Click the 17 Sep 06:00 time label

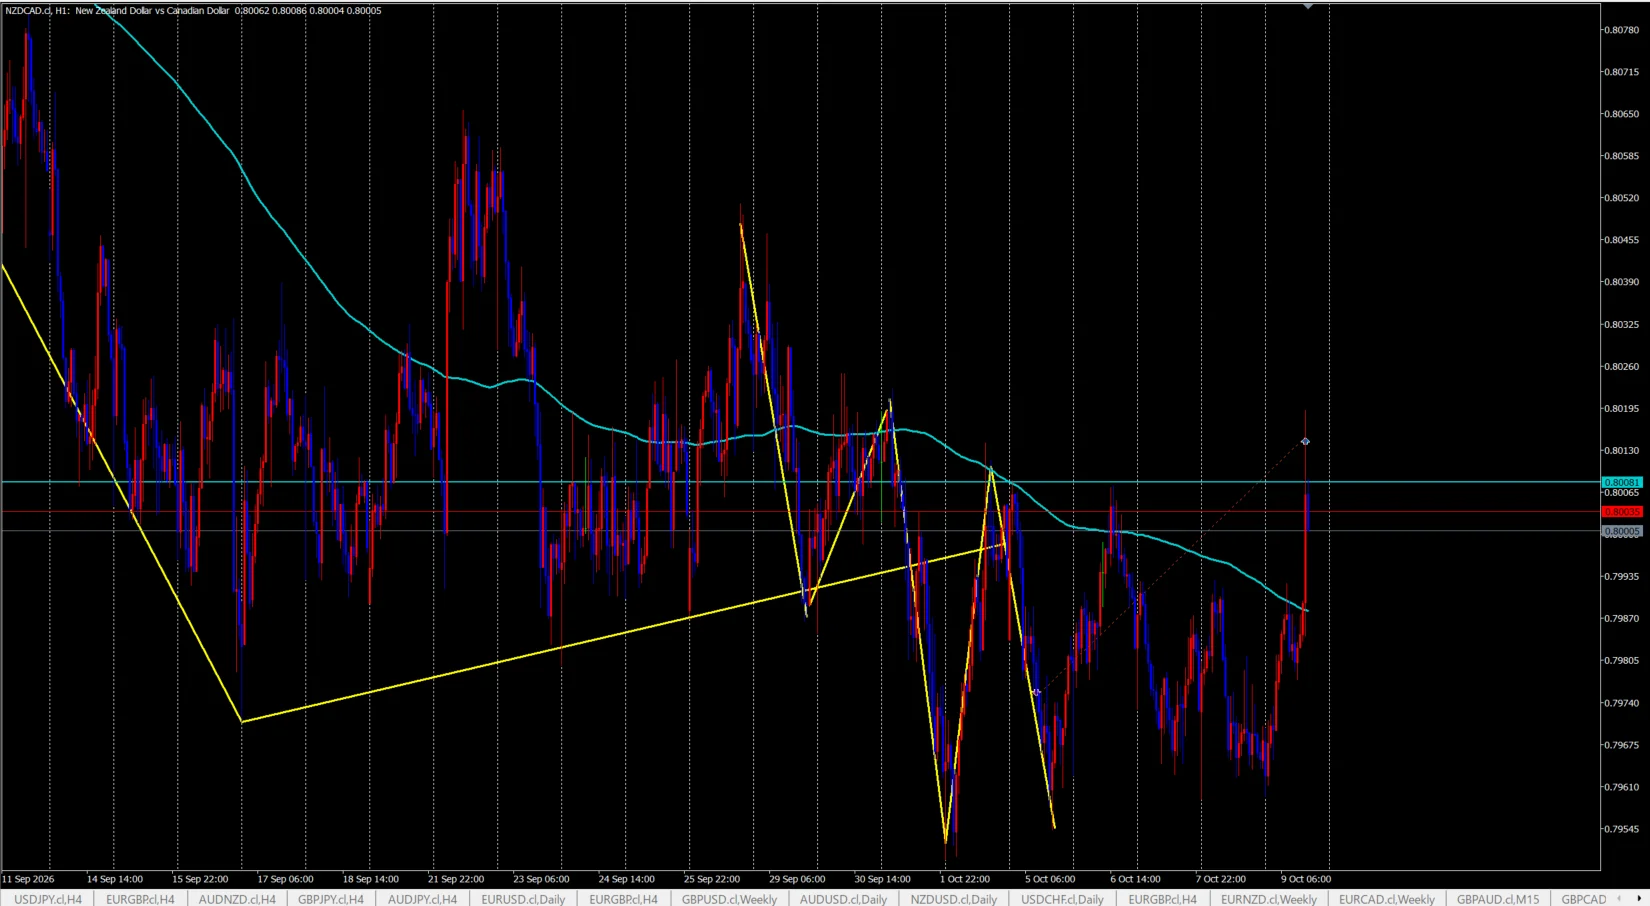click(x=285, y=879)
